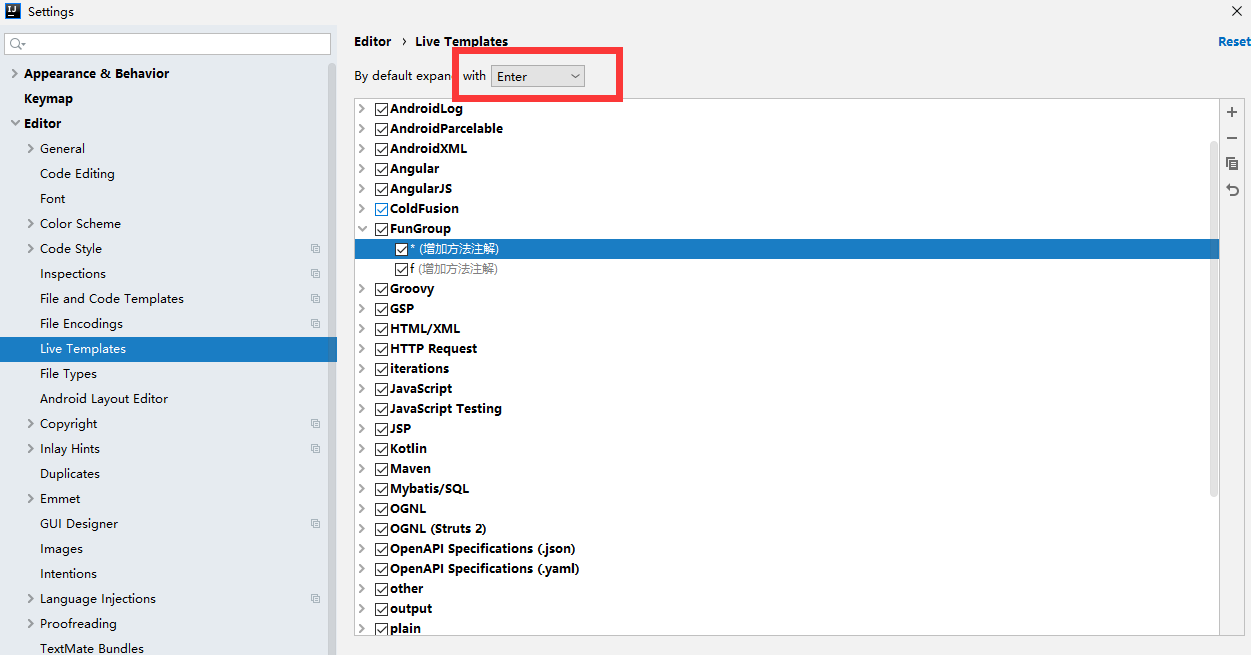Click the project-level icon beside Inspections
The height and width of the screenshot is (655, 1251).
pyautogui.click(x=315, y=274)
